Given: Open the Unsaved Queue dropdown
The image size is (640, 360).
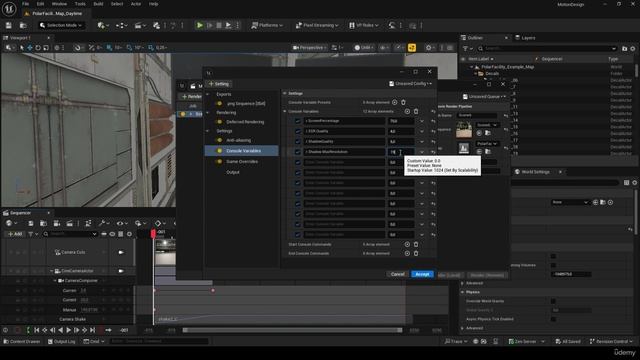Looking at the screenshot, I should tap(484, 97).
